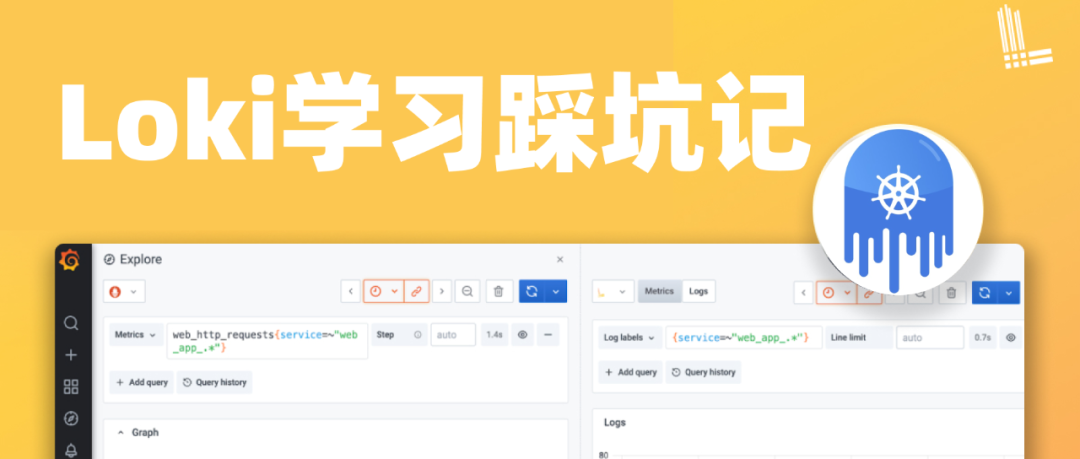
Task: Add query in the left pane
Action: [x=141, y=382]
